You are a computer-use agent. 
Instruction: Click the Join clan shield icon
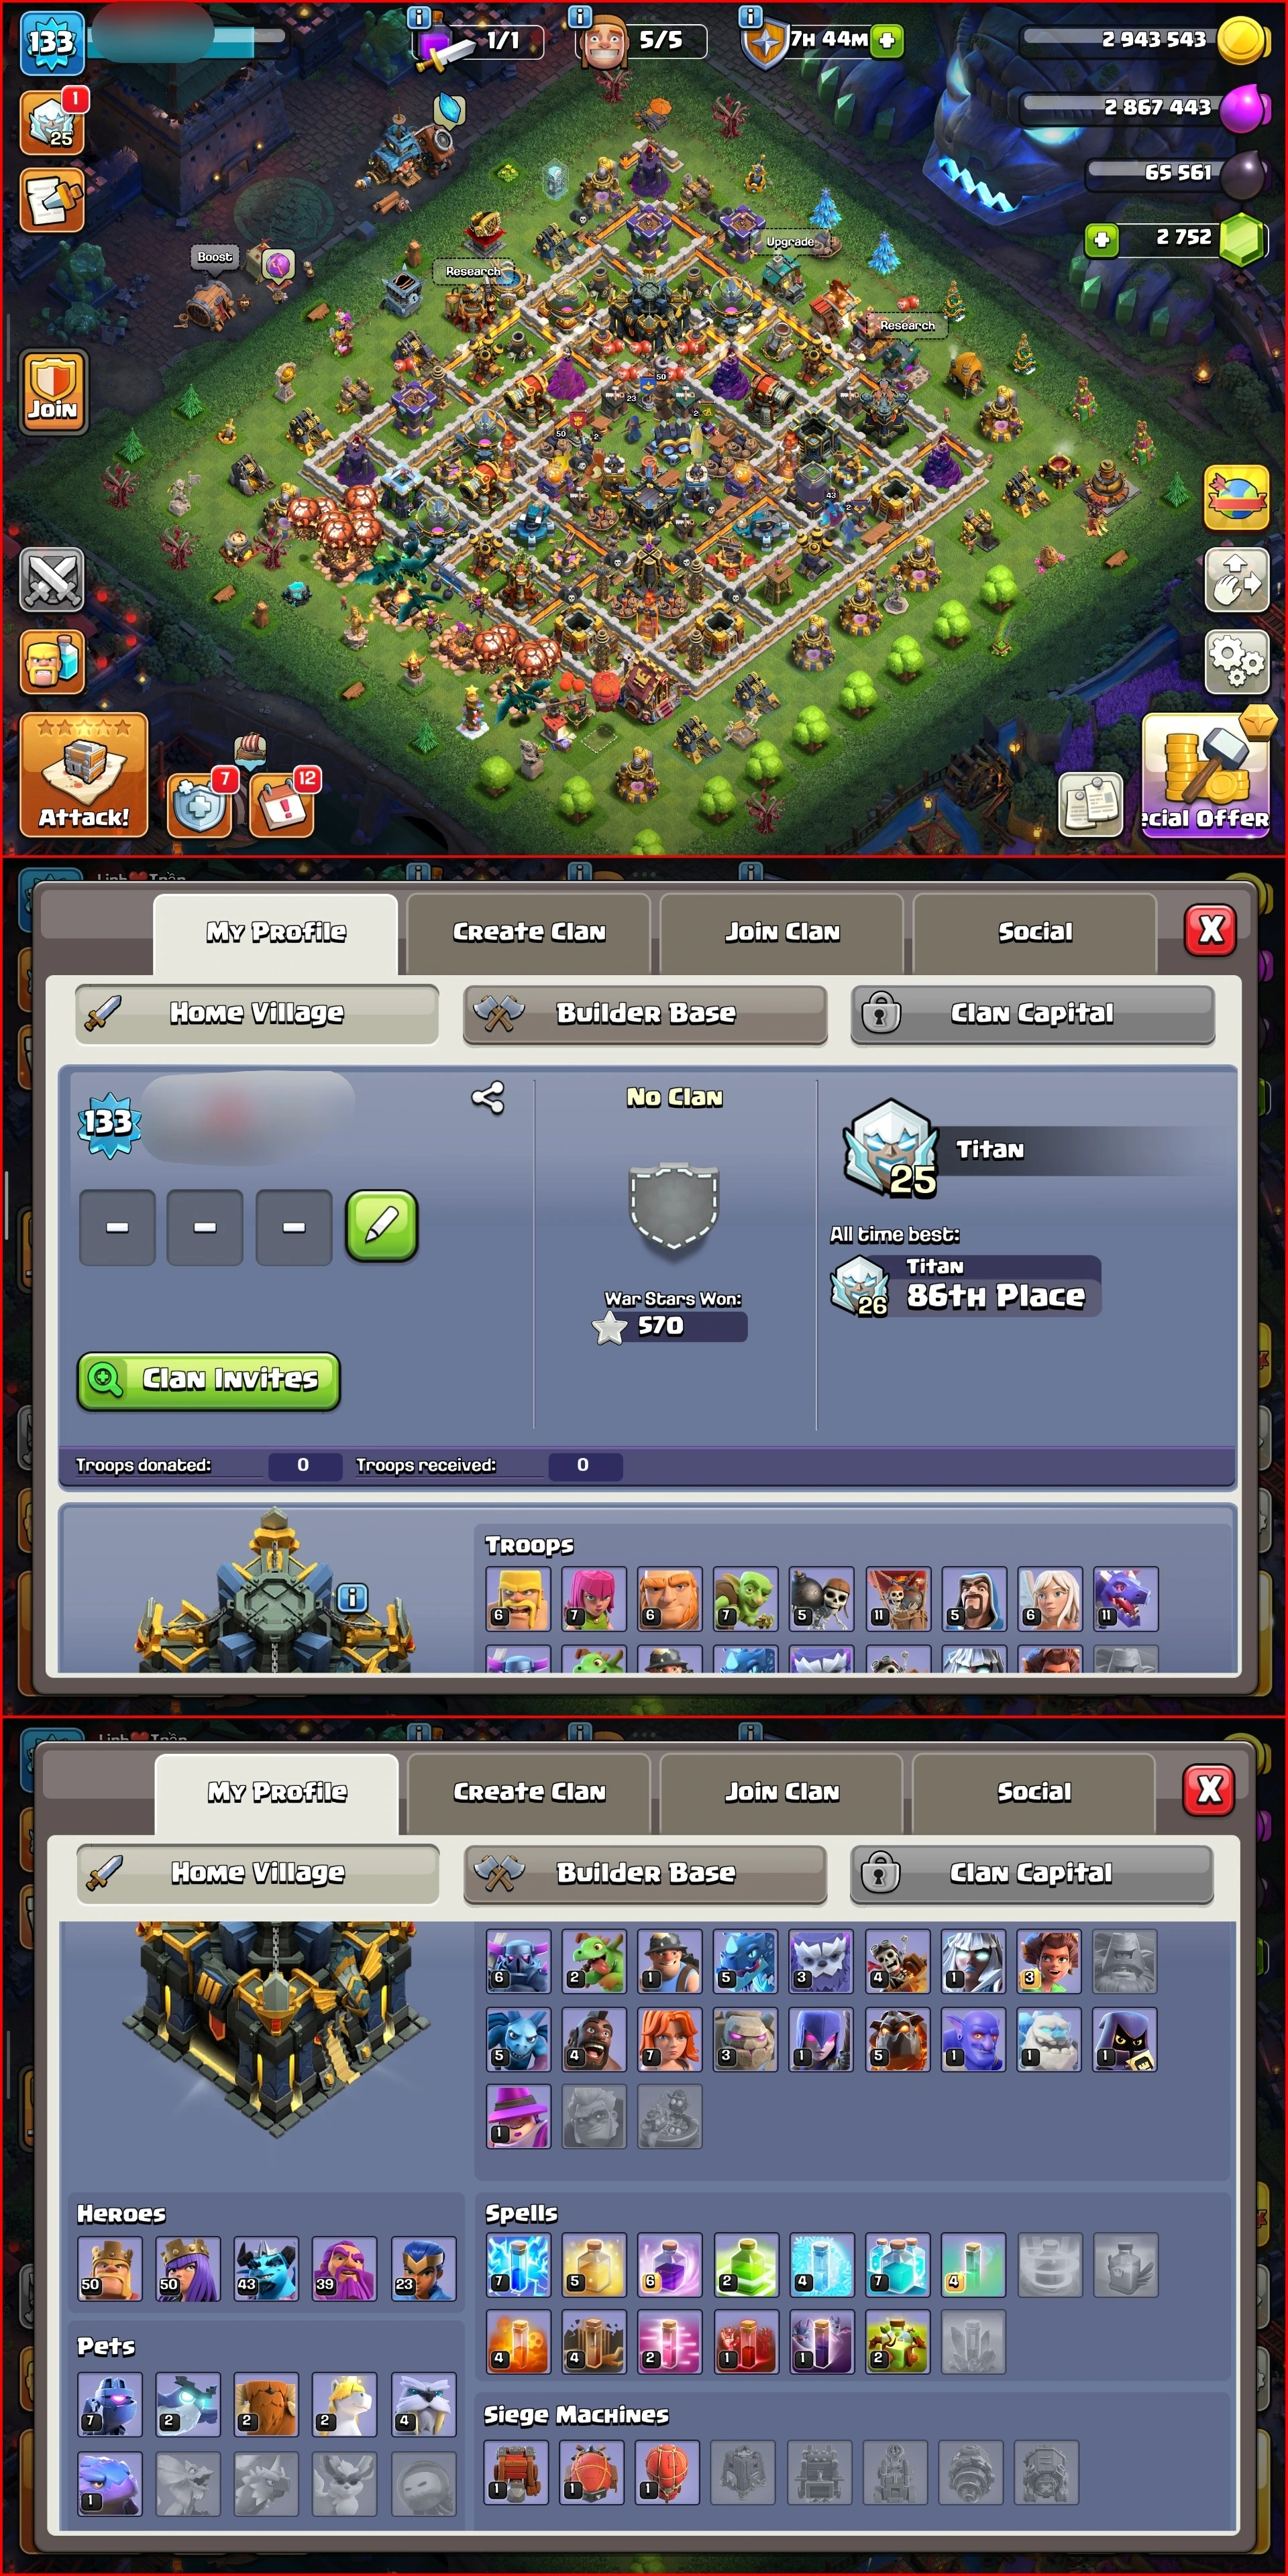54,391
